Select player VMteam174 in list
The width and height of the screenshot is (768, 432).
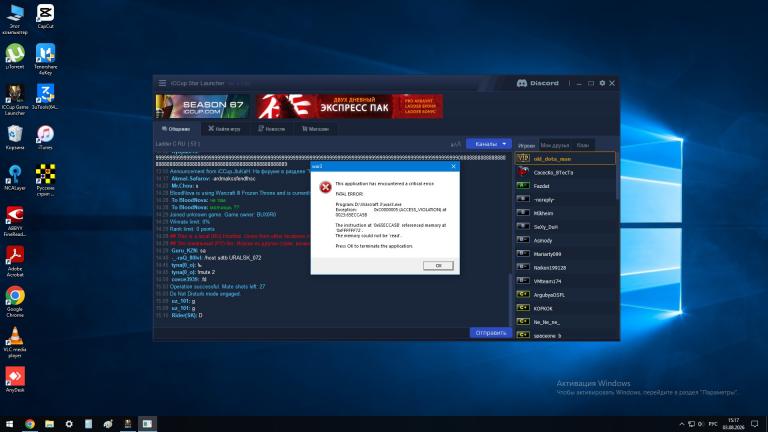[x=565, y=282]
